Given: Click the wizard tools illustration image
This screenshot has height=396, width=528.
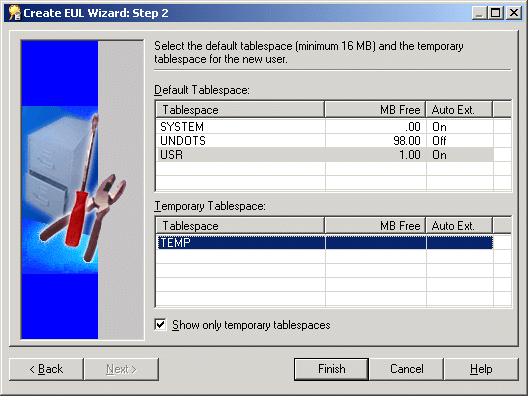Looking at the screenshot, I should tap(82, 190).
